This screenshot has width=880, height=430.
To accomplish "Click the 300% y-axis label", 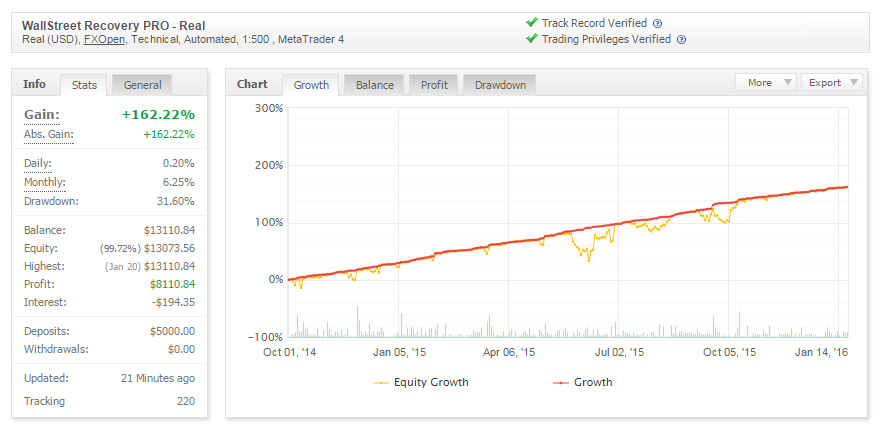I will pos(269,108).
